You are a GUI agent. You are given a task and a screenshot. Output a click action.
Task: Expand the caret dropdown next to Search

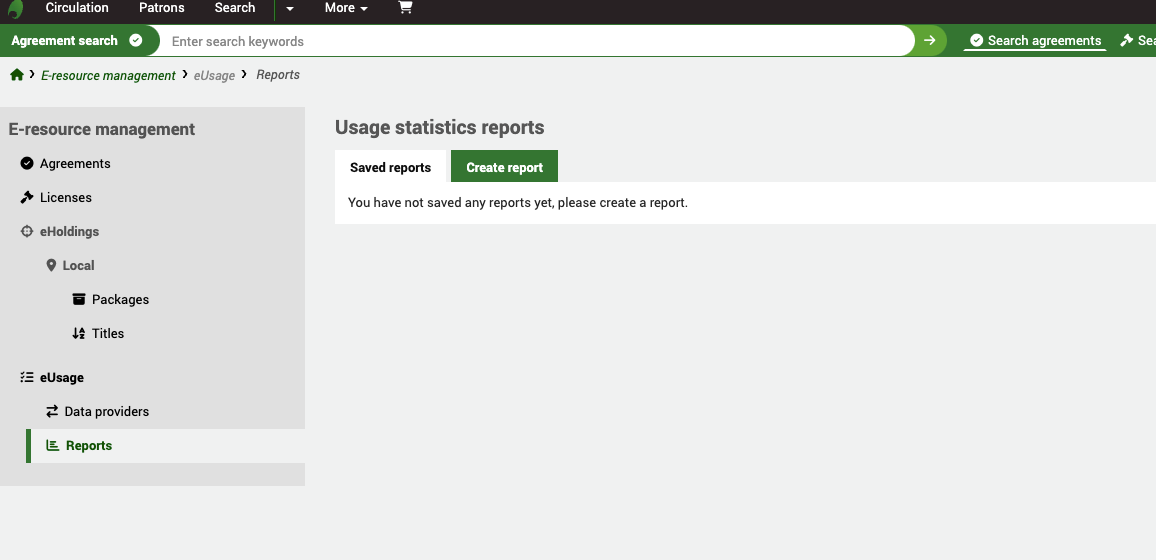[x=289, y=8]
